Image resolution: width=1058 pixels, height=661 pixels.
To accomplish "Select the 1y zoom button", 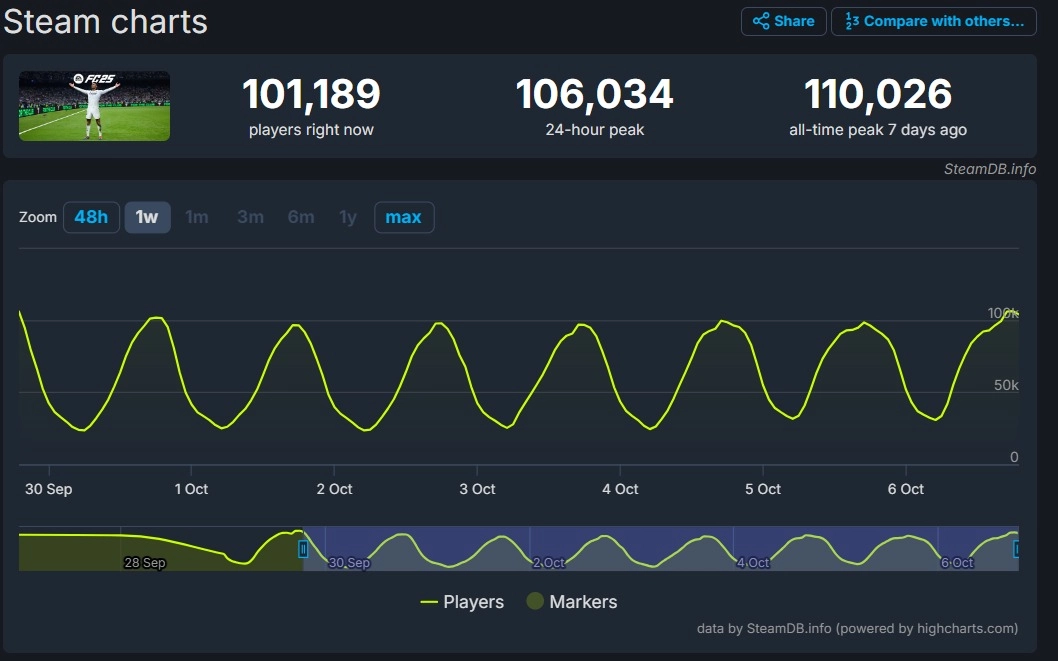I will pyautogui.click(x=348, y=217).
